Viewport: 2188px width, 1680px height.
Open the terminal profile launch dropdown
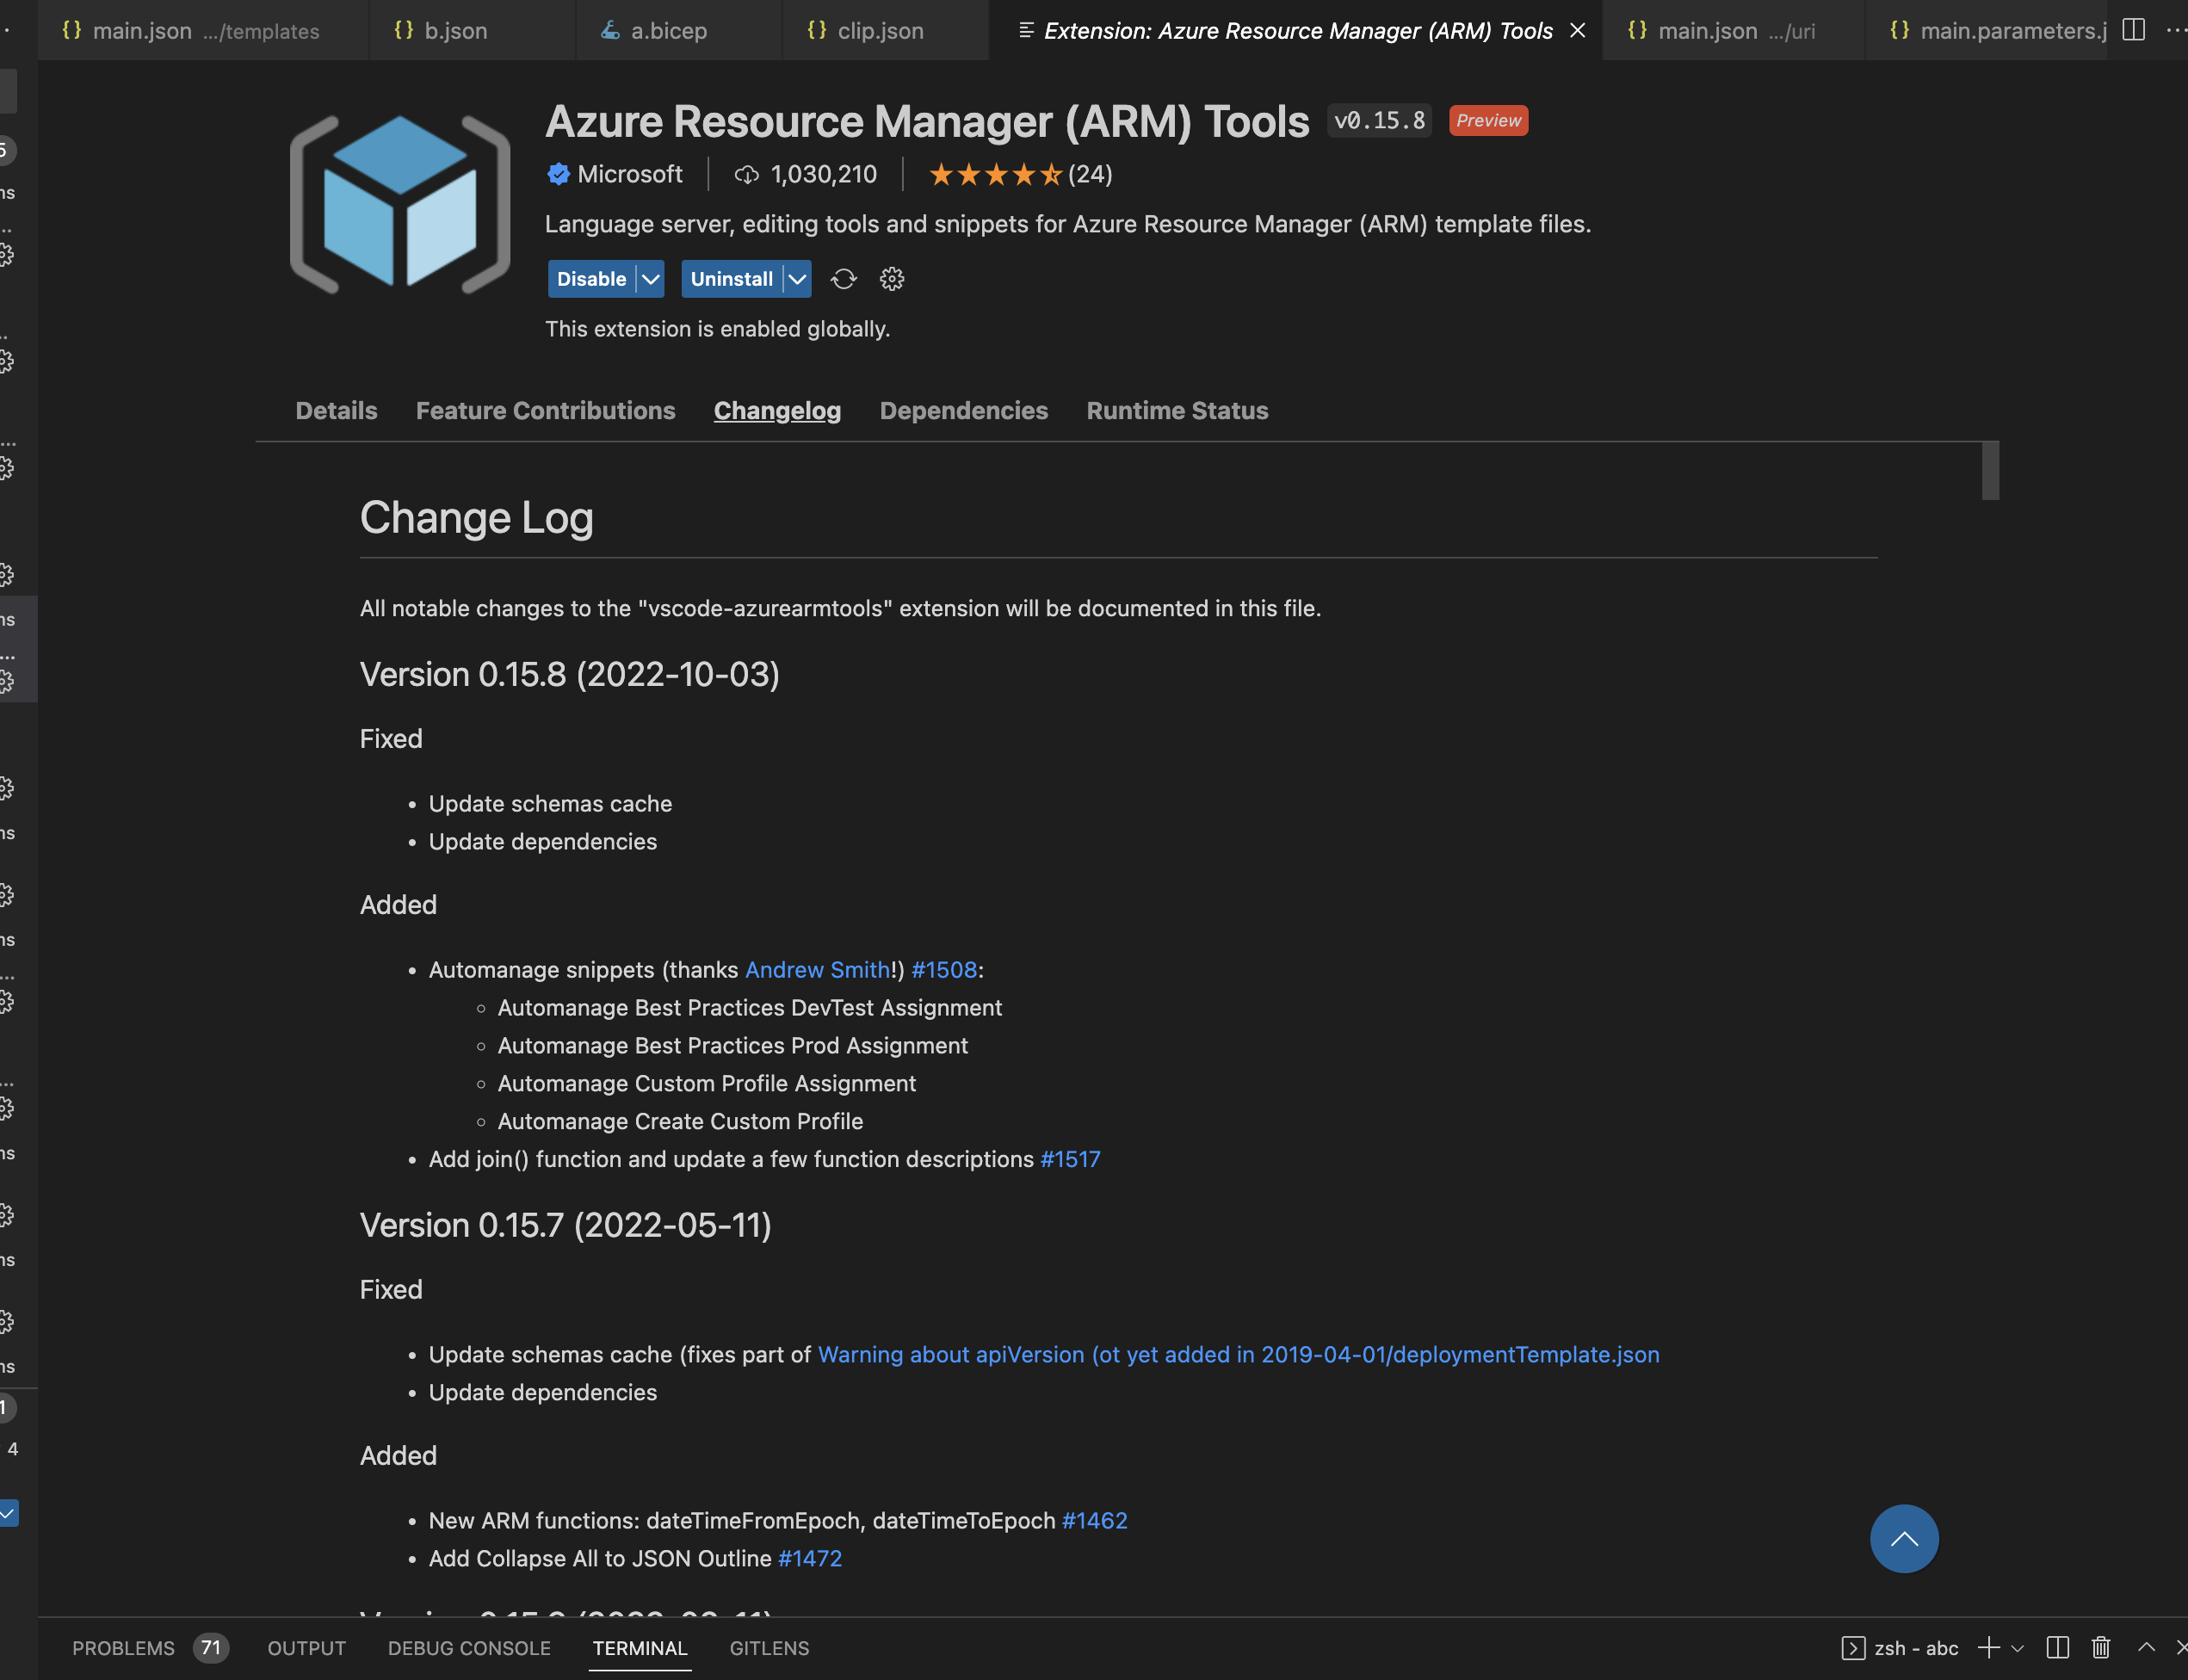2017,1648
